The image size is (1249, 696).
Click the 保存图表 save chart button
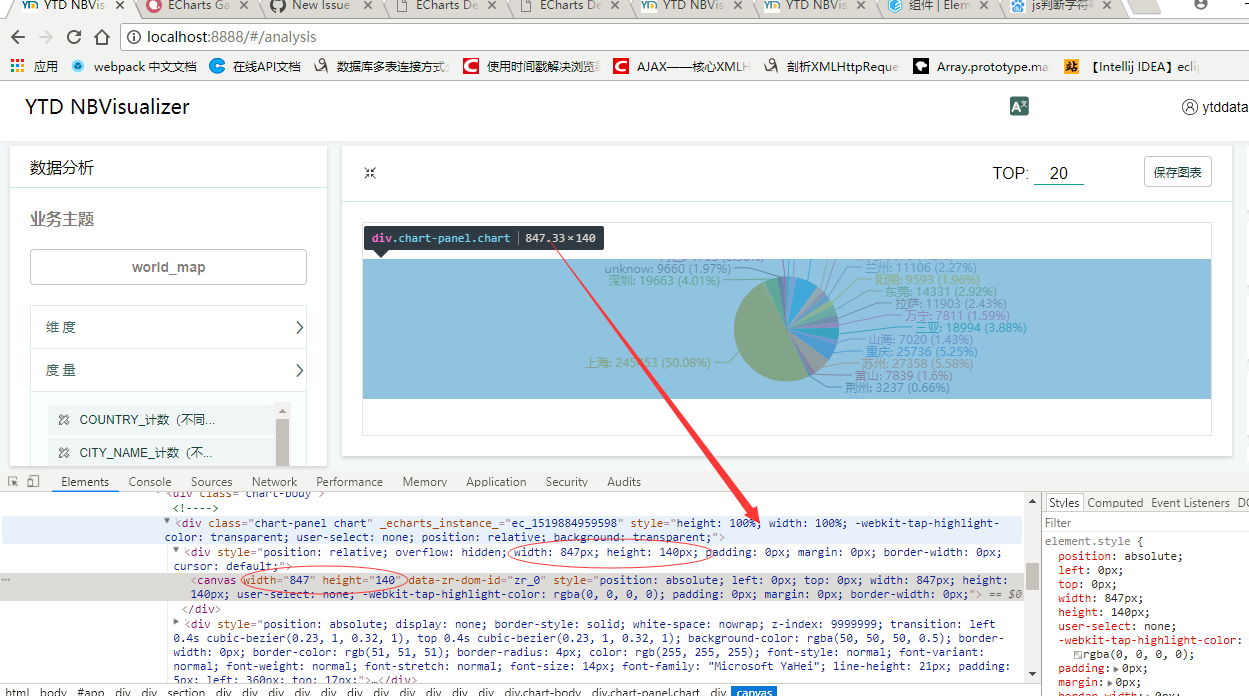(x=1177, y=171)
